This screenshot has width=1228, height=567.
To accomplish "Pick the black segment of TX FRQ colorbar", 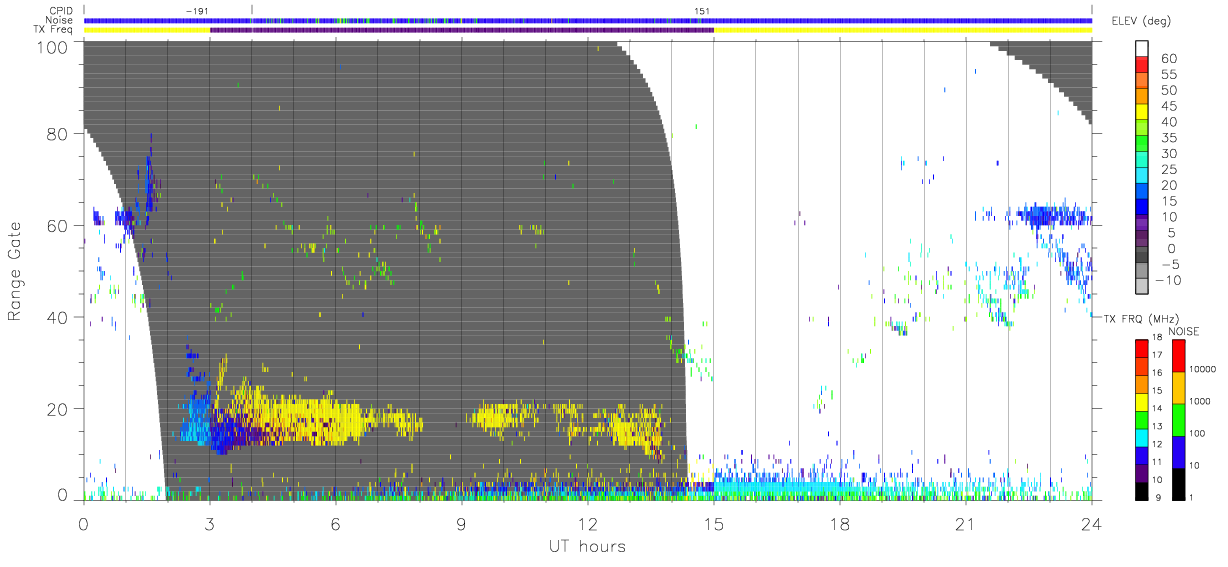I will tap(1140, 491).
